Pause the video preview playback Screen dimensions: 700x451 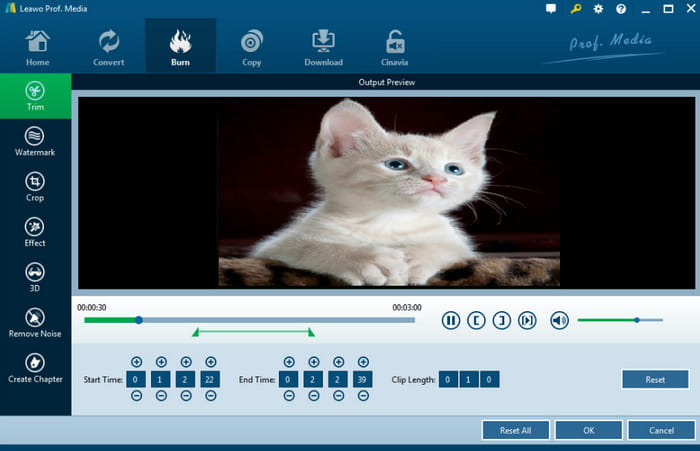pos(451,320)
